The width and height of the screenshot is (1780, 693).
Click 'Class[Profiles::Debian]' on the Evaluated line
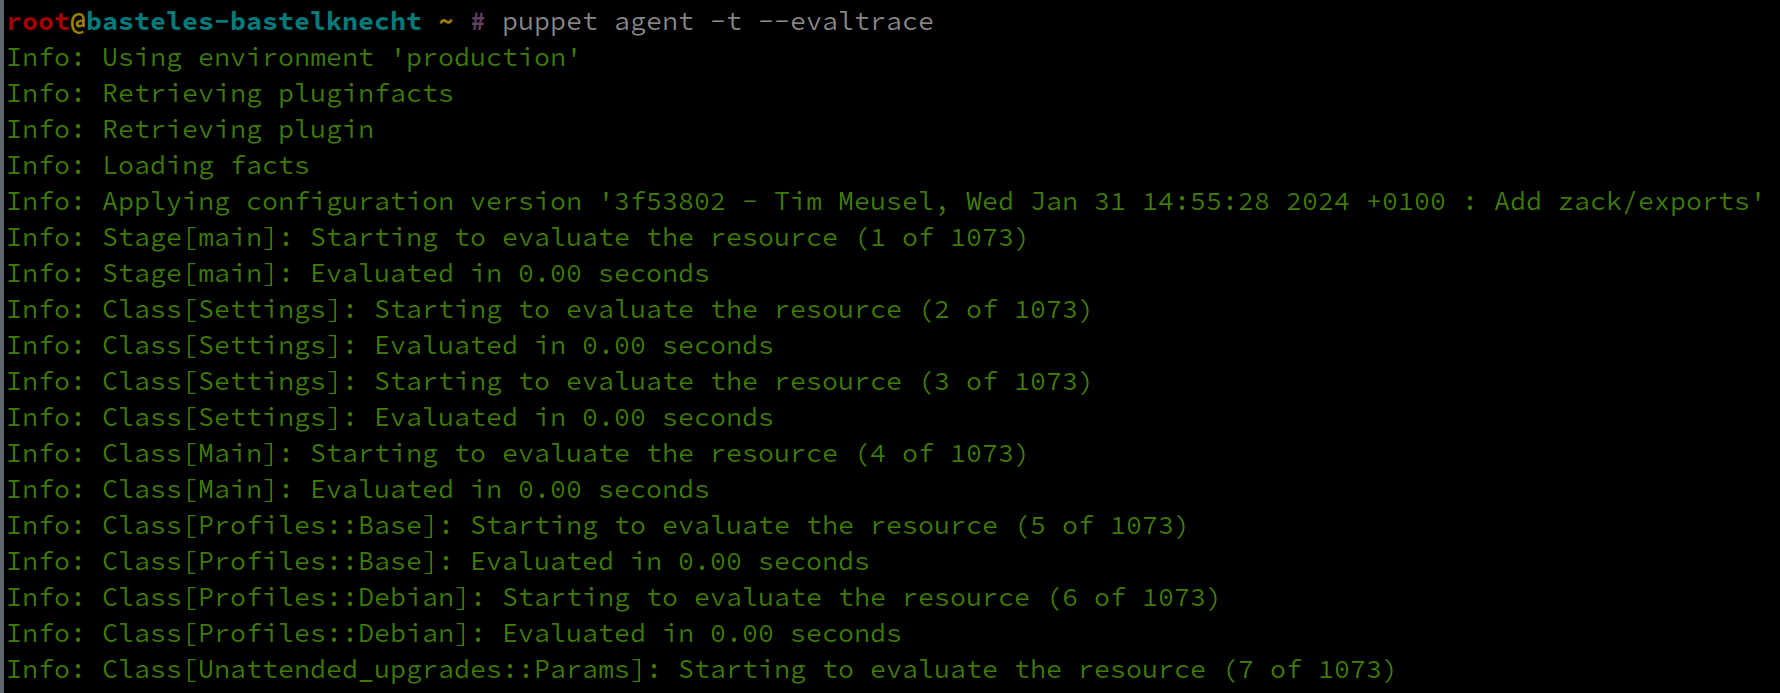pyautogui.click(x=286, y=634)
